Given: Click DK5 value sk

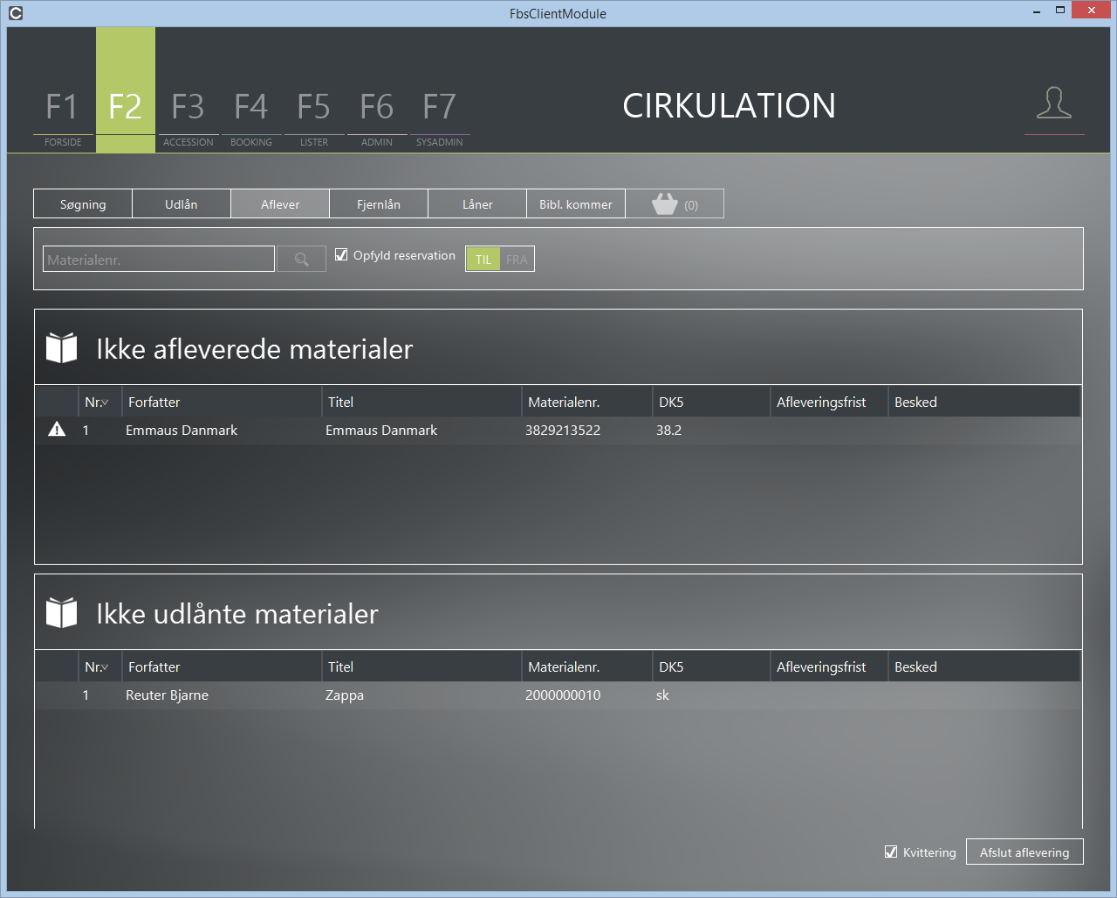Looking at the screenshot, I should 663,695.
